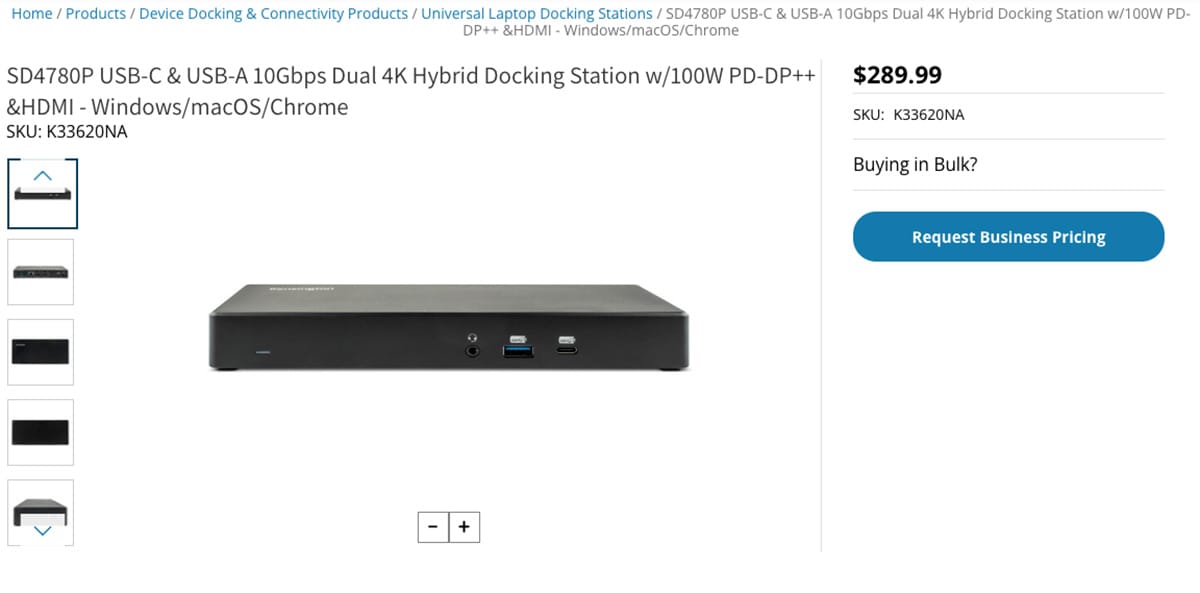Select the rear ports view thumbnail
The height and width of the screenshot is (593, 1200).
[41, 272]
